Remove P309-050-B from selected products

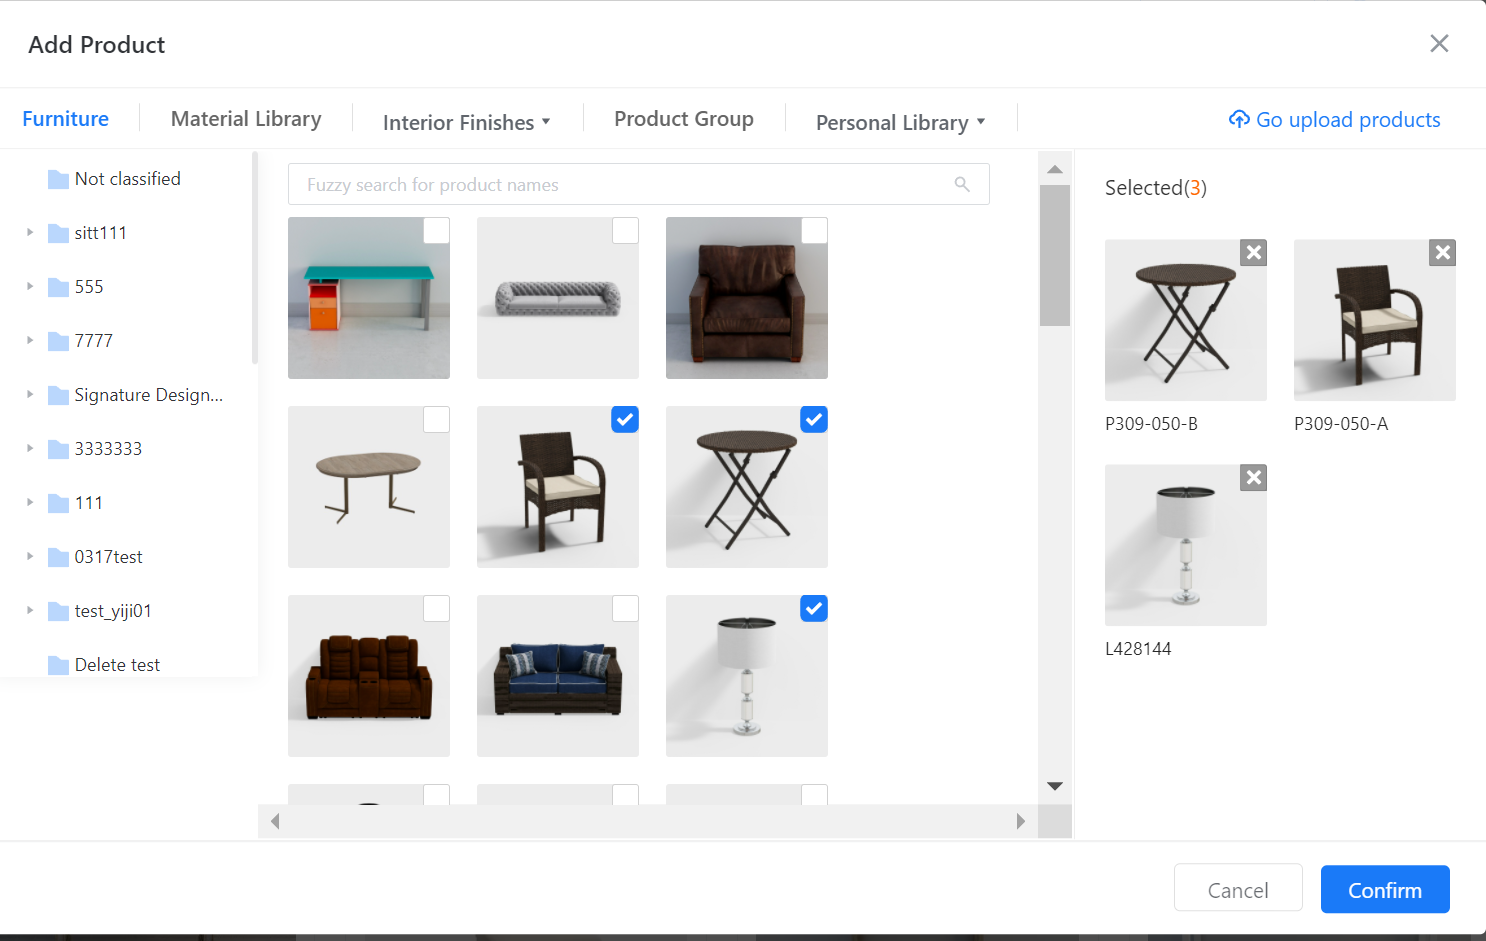pyautogui.click(x=1253, y=253)
